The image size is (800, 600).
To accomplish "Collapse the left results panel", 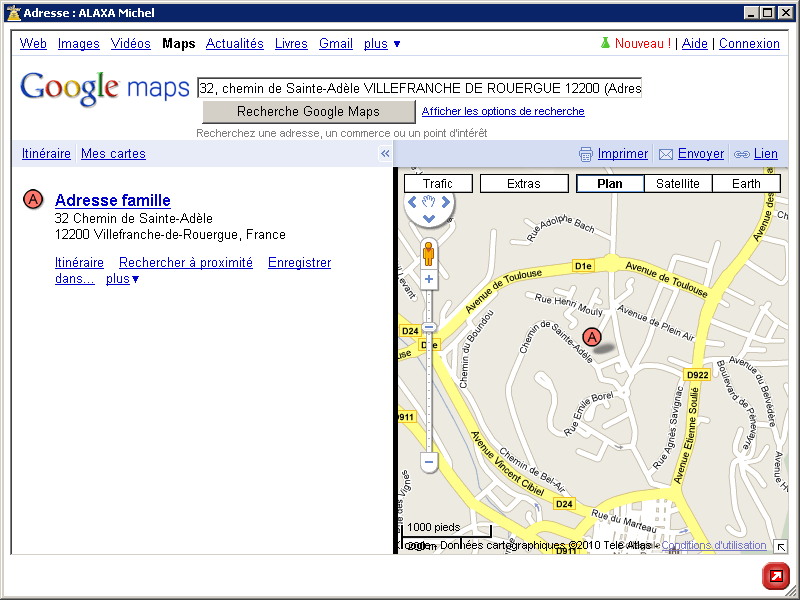I will (385, 154).
